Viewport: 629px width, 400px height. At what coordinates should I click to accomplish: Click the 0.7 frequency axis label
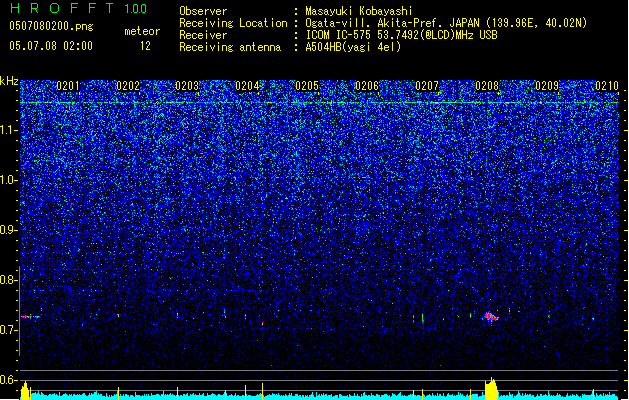9,330
